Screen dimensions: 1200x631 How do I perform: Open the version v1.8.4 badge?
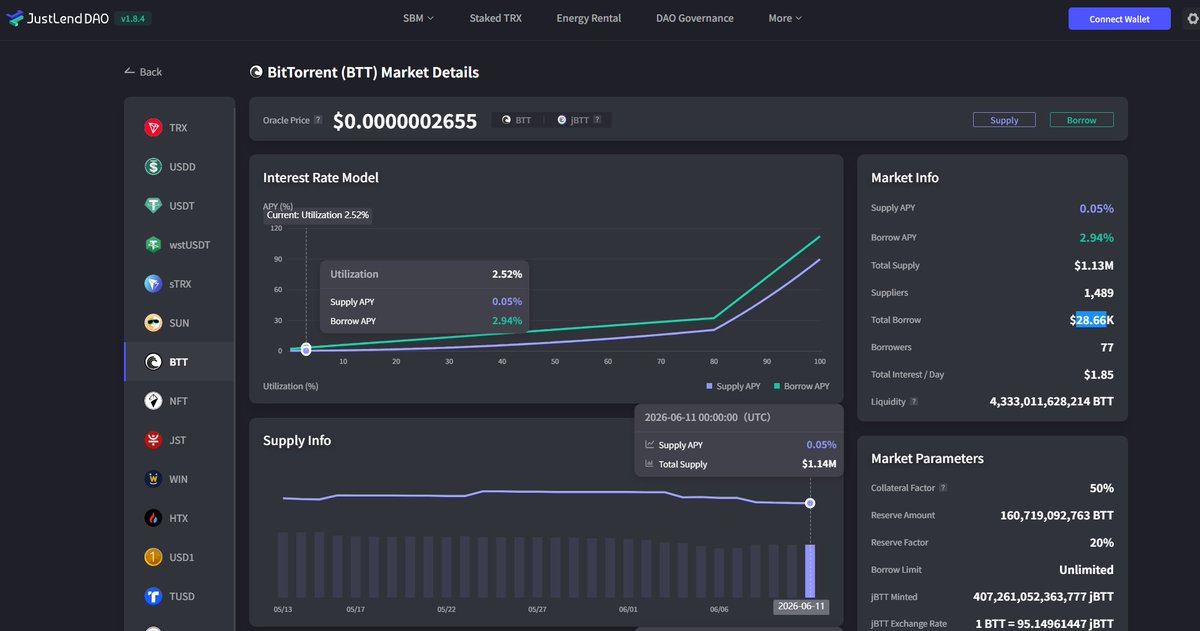click(x=133, y=19)
